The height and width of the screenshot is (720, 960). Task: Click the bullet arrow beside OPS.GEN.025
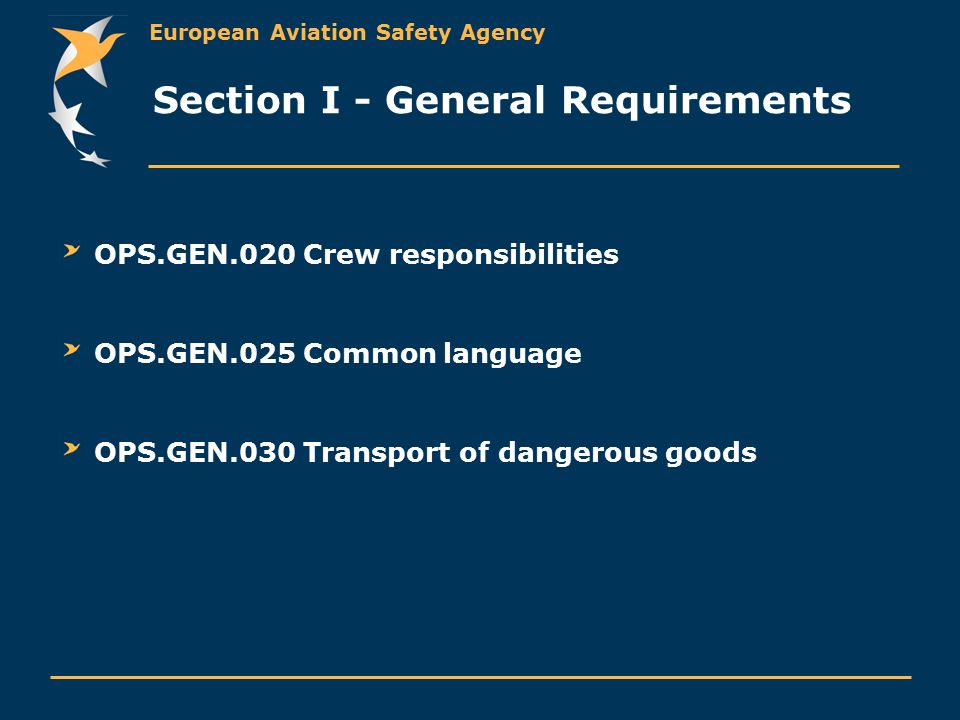click(72, 350)
